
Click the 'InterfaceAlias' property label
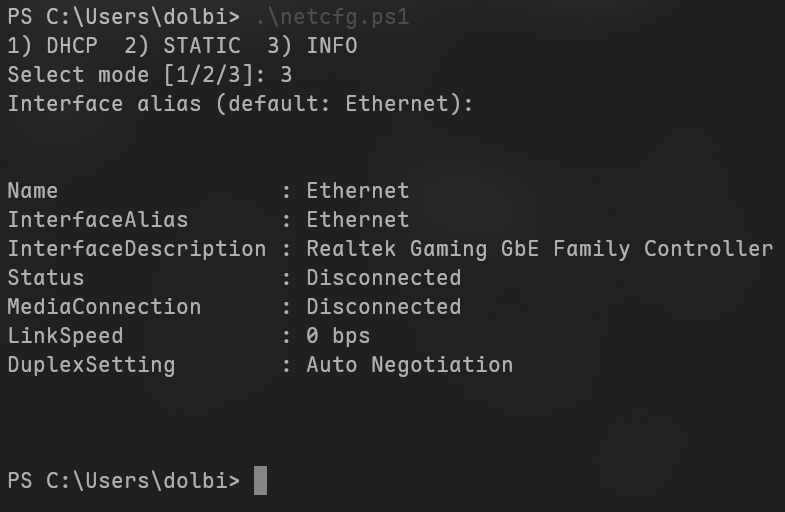pos(98,220)
